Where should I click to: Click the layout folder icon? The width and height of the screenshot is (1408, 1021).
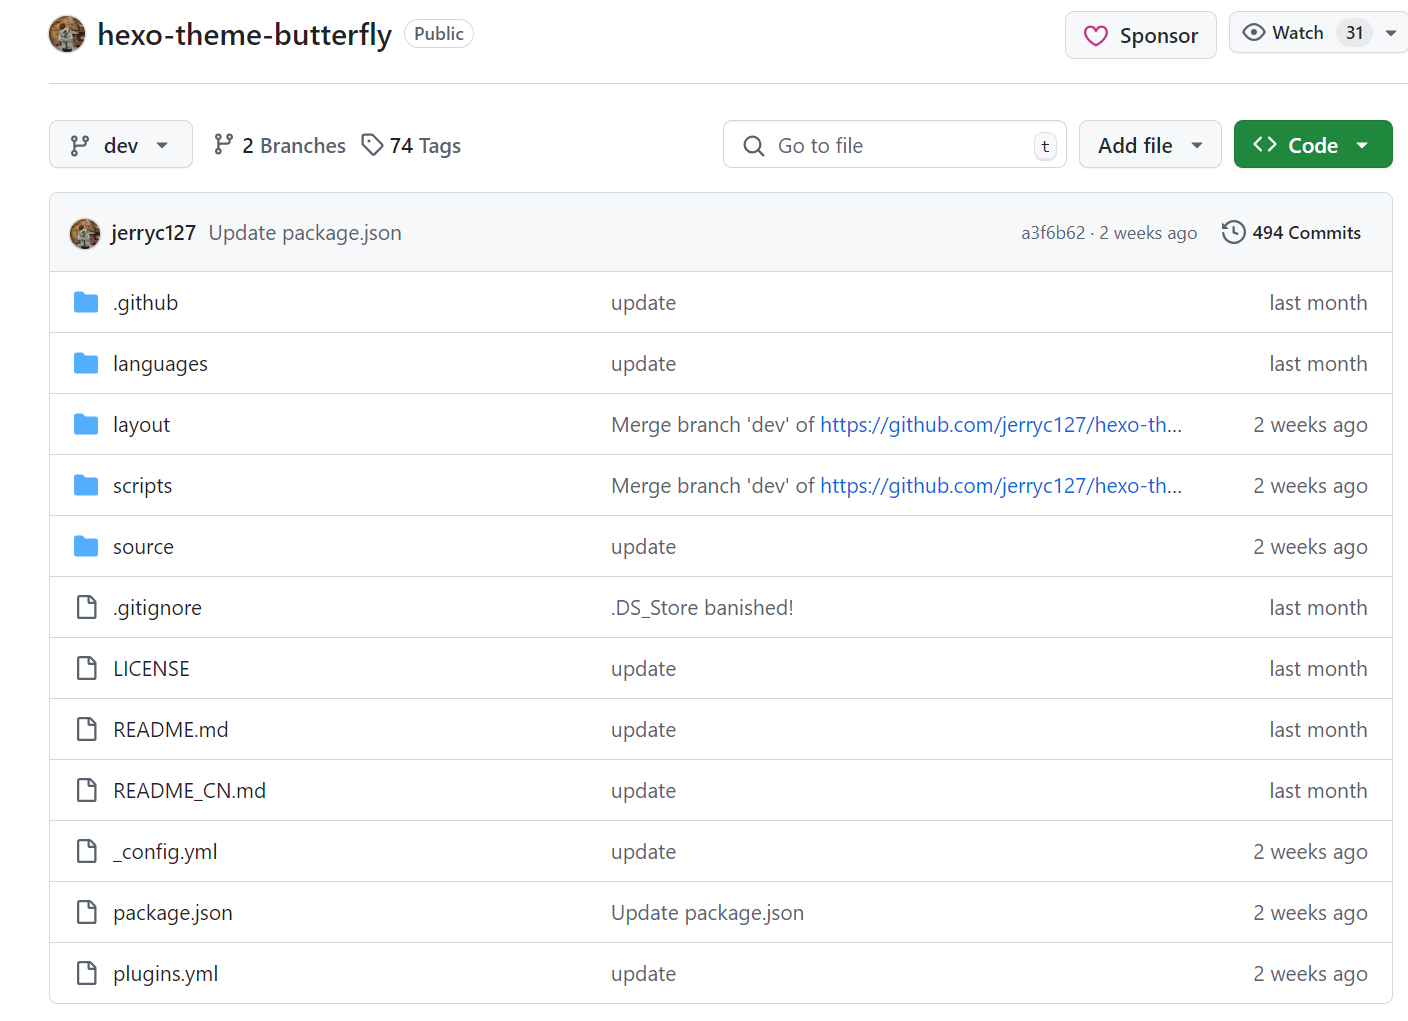tap(86, 424)
